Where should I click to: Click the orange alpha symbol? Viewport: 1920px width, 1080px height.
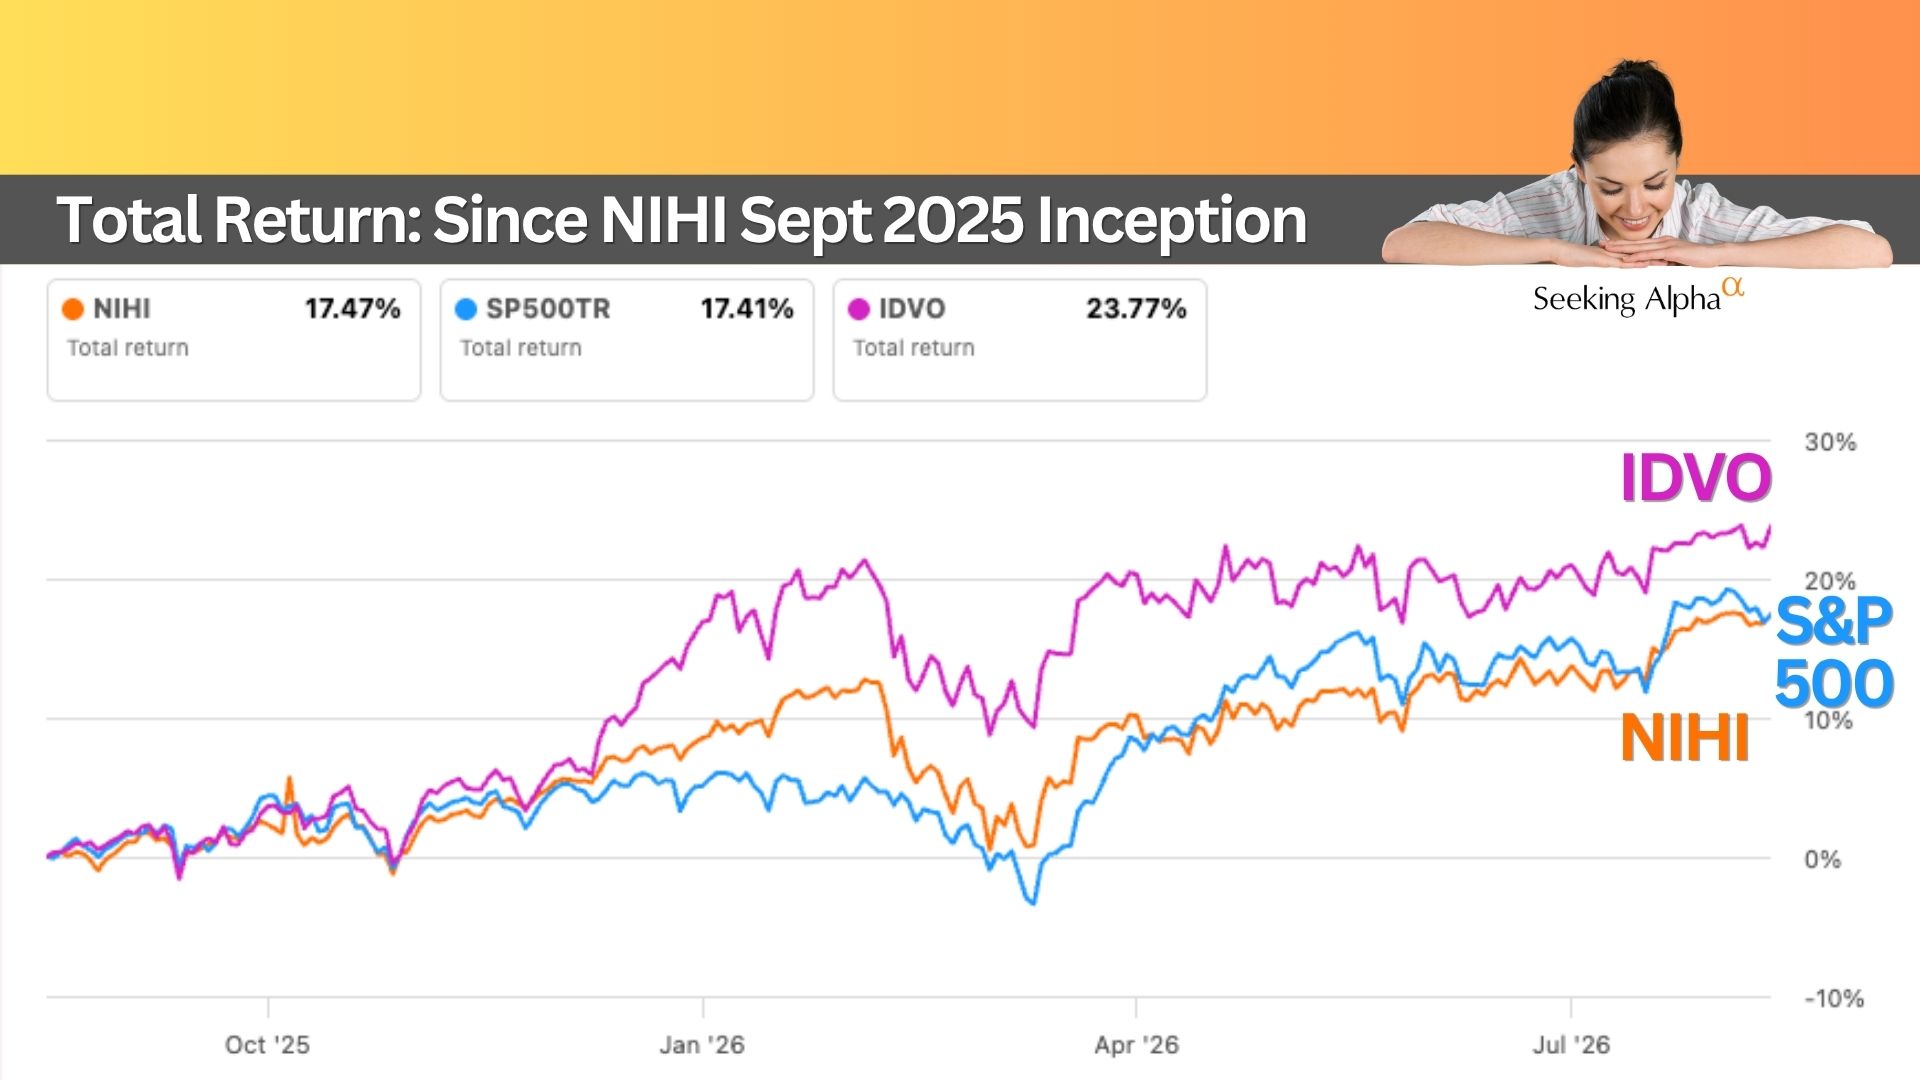(1734, 288)
